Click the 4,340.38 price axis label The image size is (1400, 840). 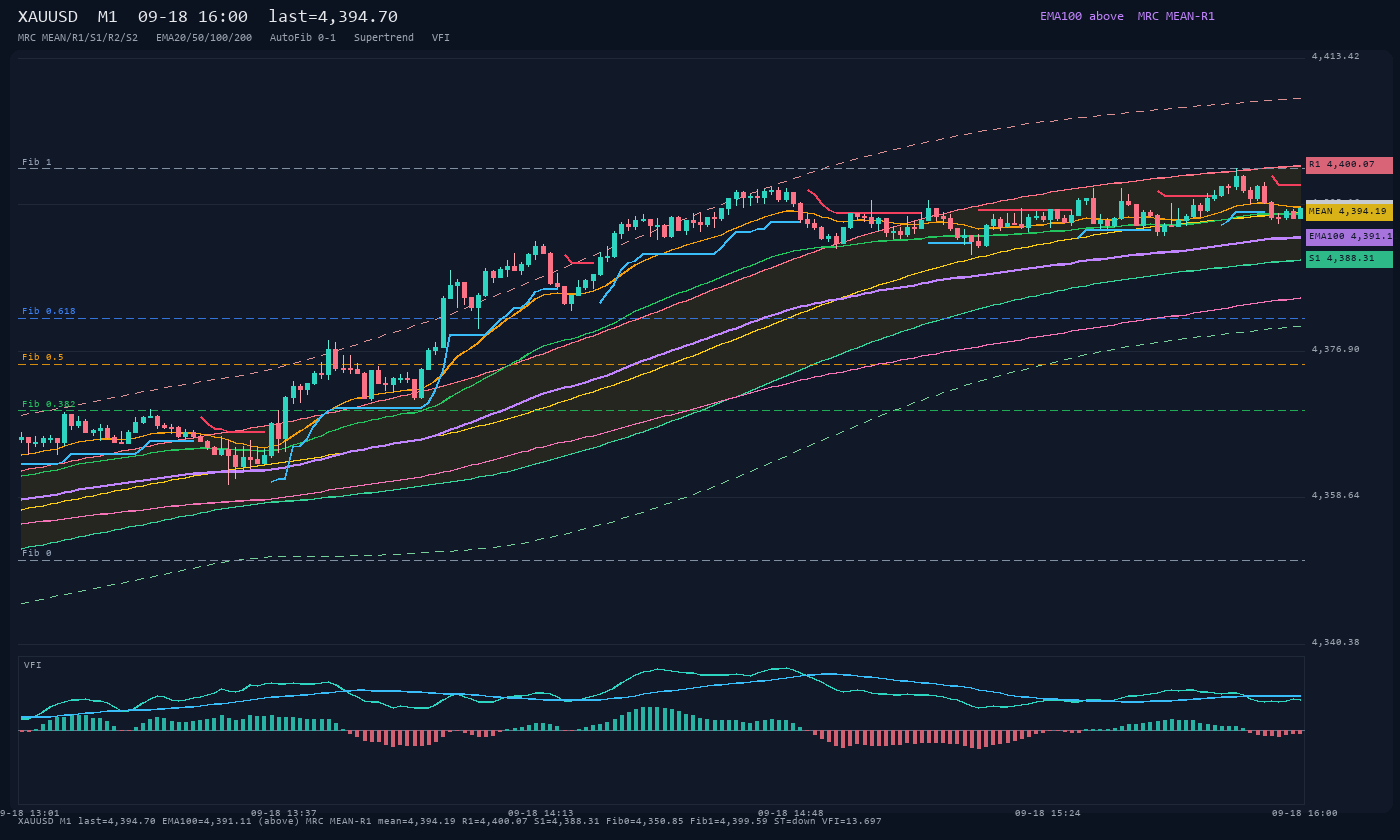coord(1336,643)
